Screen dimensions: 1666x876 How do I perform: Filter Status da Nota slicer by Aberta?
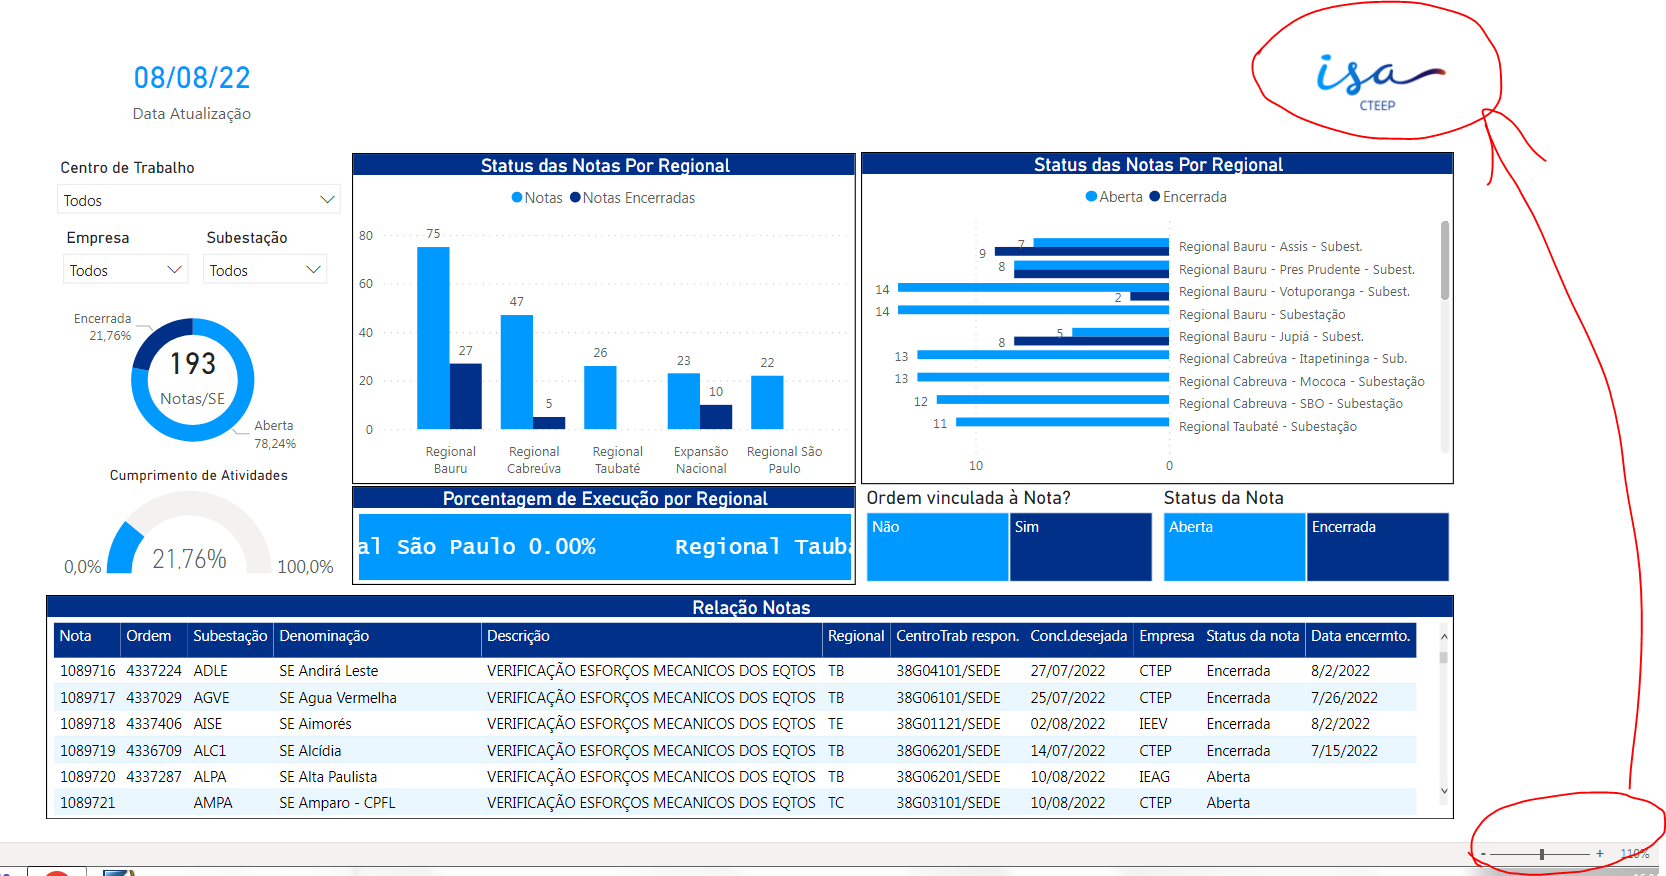tap(1234, 546)
